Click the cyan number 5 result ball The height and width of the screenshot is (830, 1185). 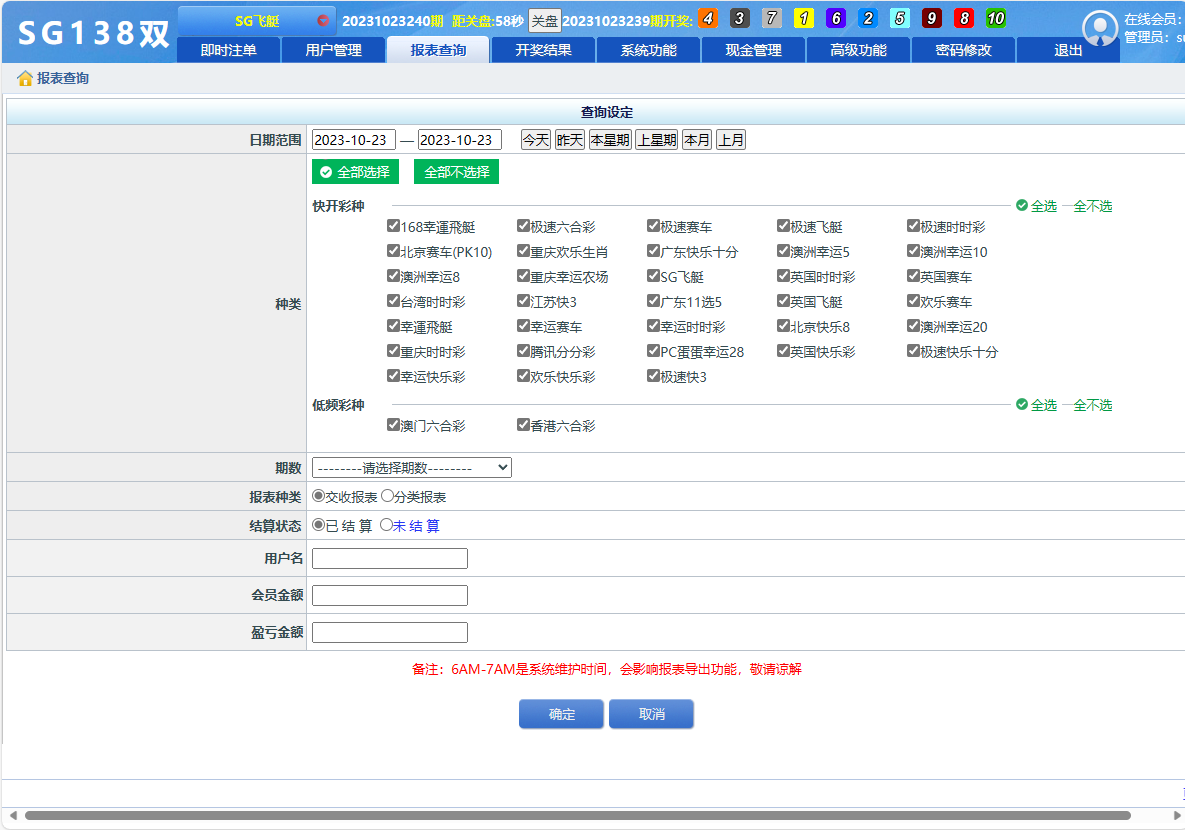899,18
